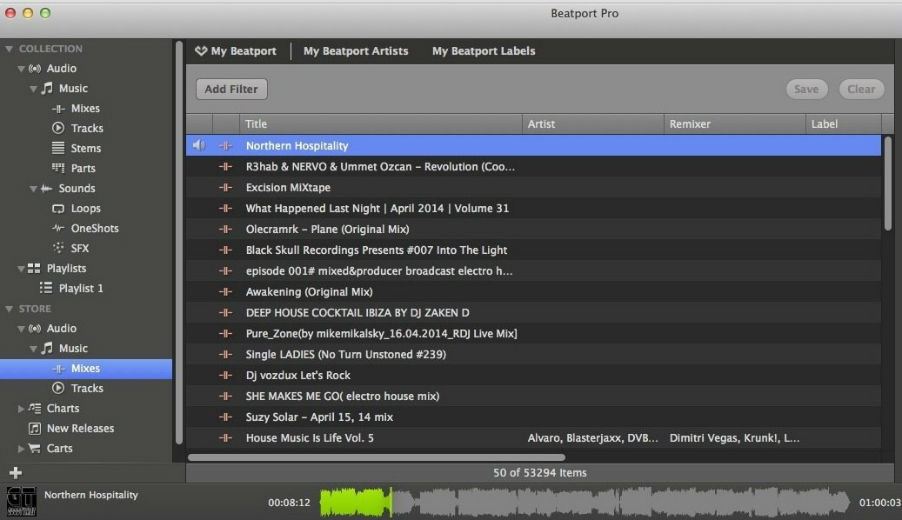The width and height of the screenshot is (902, 520).
Task: Click the Save filter button
Action: tap(806, 89)
